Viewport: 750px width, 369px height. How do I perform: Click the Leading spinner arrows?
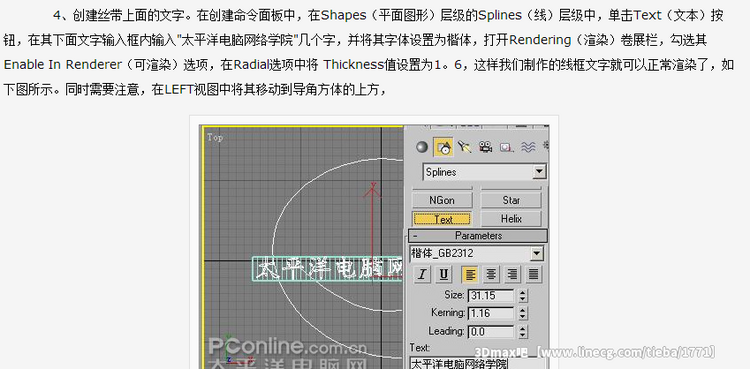coord(522,331)
